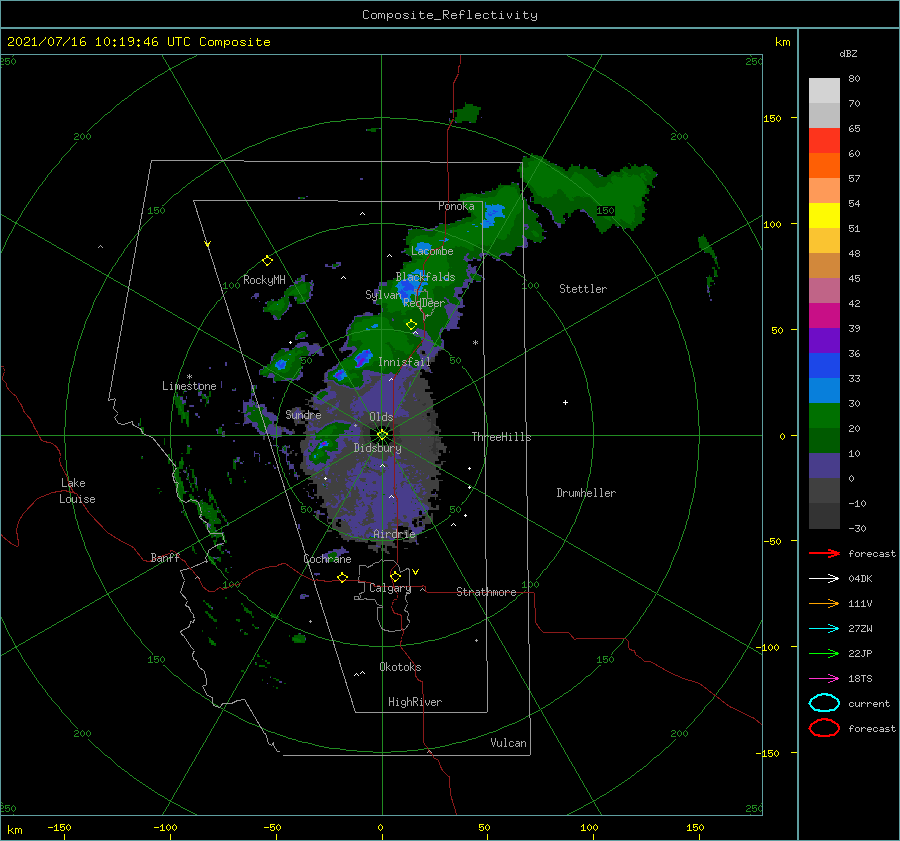Click the cyan 27ZW arrow icon
The width and height of the screenshot is (900, 841).
click(824, 629)
